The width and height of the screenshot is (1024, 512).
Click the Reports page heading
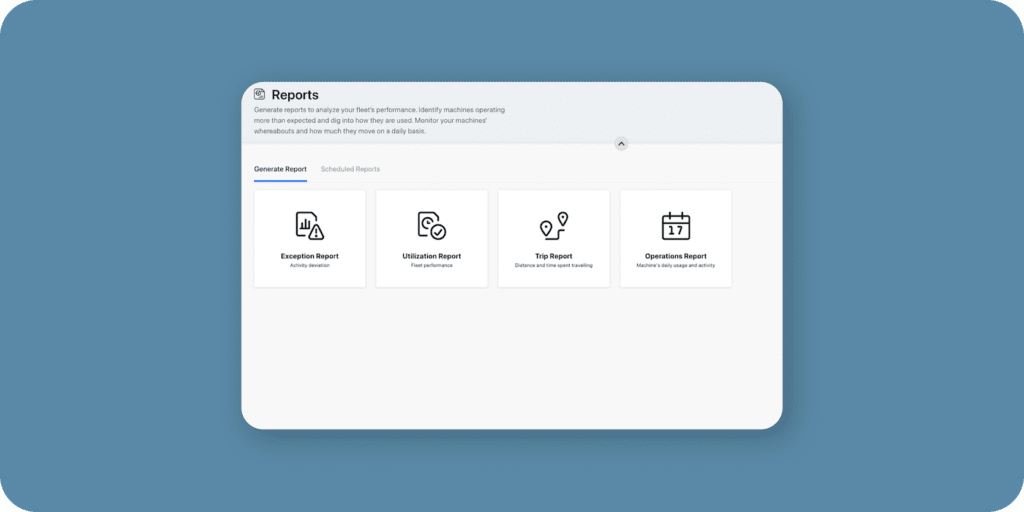click(295, 95)
